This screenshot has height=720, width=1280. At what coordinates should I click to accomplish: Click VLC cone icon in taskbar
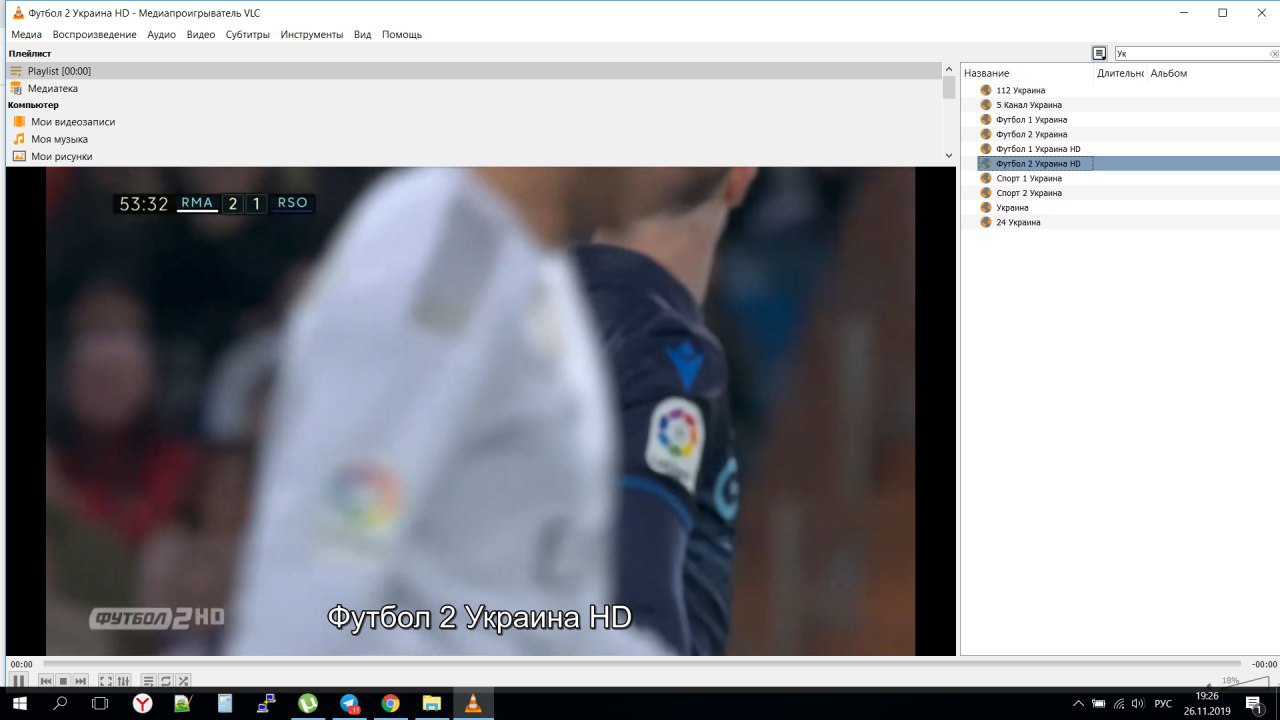[473, 704]
